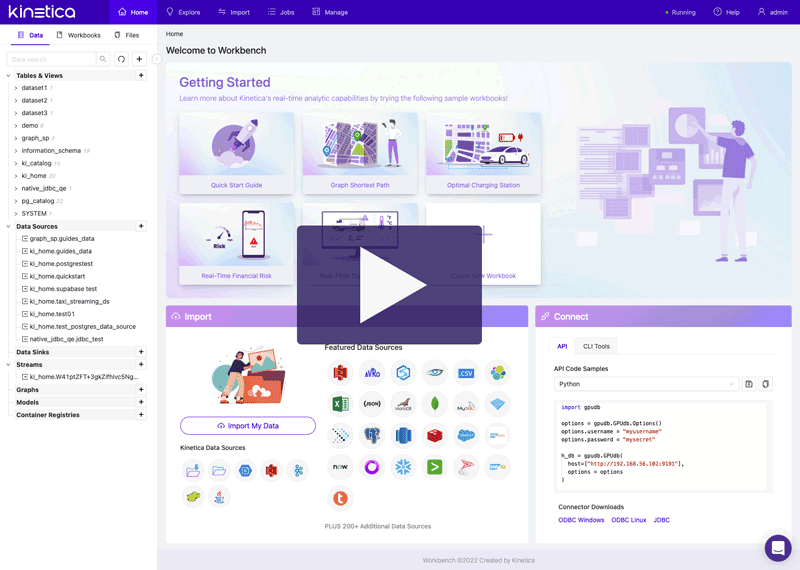Click the add button next to the refresh icon
800x570 pixels.
[x=139, y=59]
